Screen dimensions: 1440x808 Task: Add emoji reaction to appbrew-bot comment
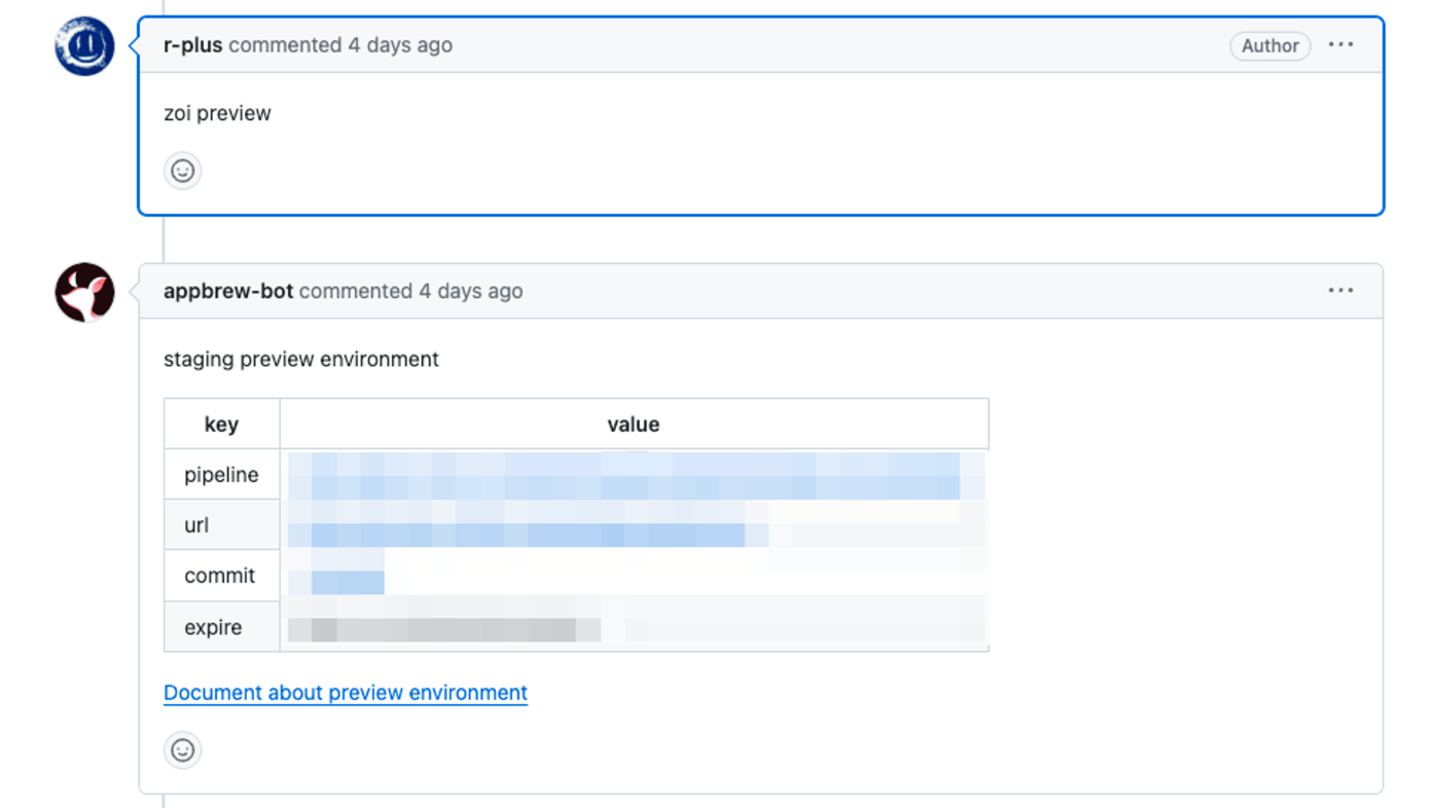pos(183,750)
